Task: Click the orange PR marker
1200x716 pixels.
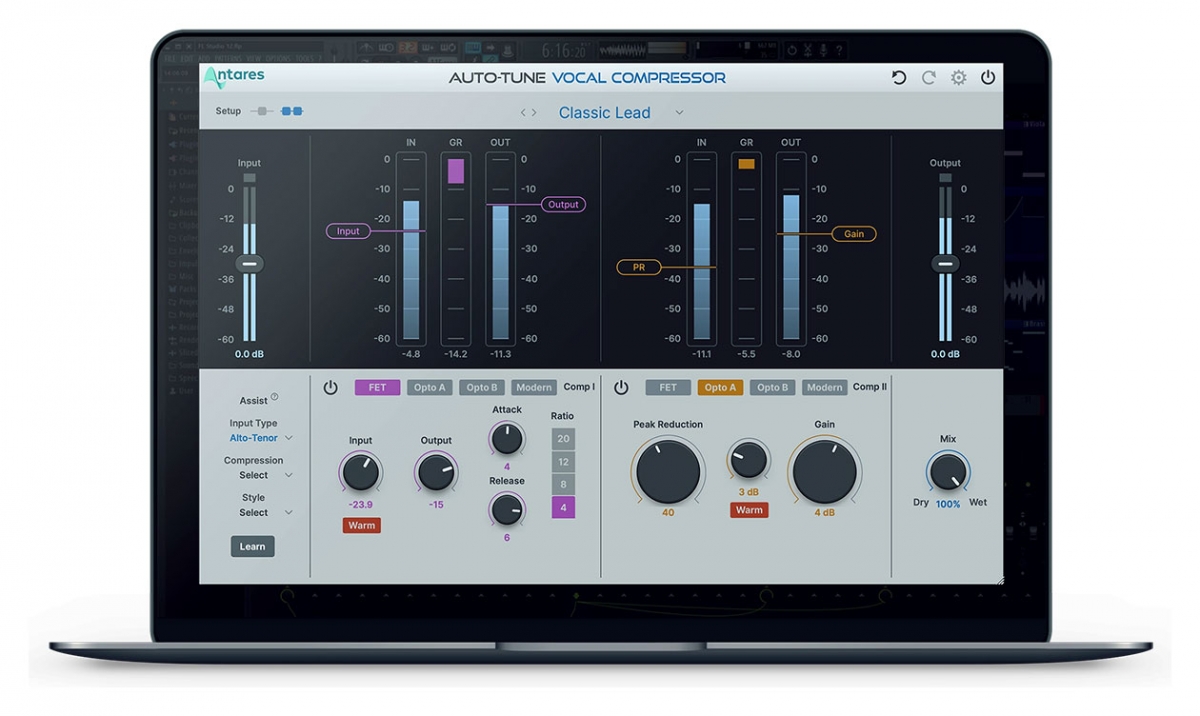Action: [x=638, y=267]
